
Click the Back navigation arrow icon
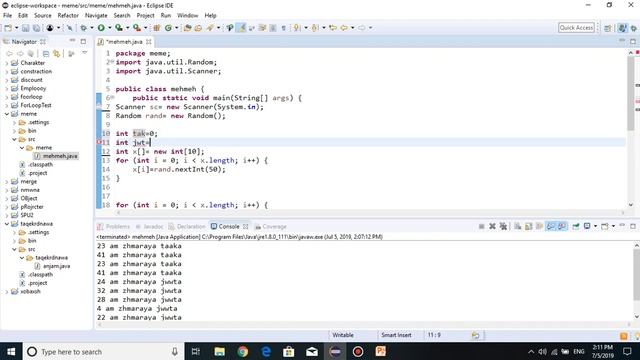tap(344, 28)
